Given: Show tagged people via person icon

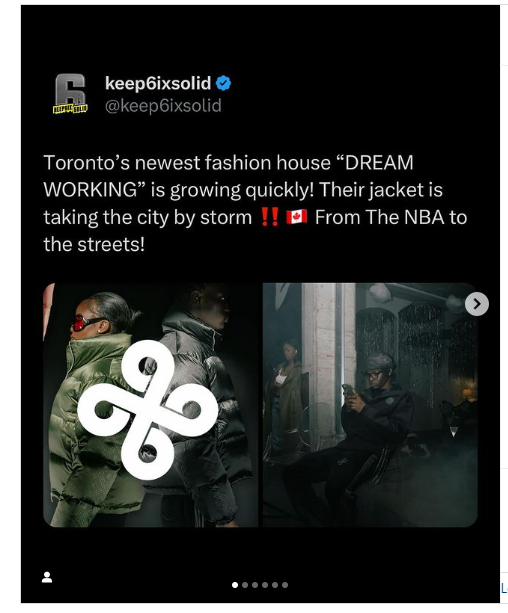Looking at the screenshot, I should pyautogui.click(x=47, y=577).
